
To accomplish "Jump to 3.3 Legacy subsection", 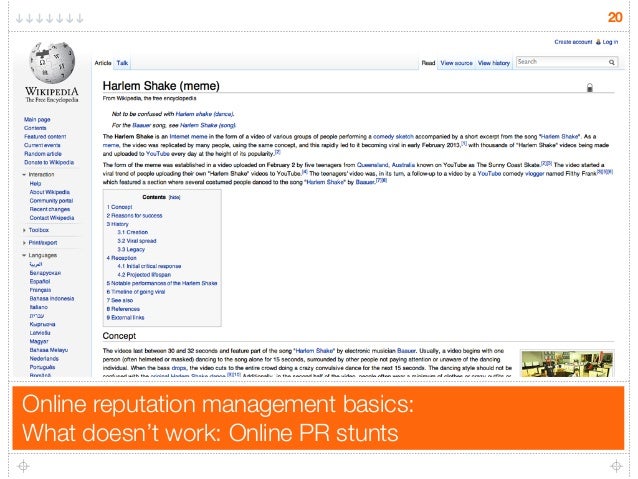I will point(131,249).
